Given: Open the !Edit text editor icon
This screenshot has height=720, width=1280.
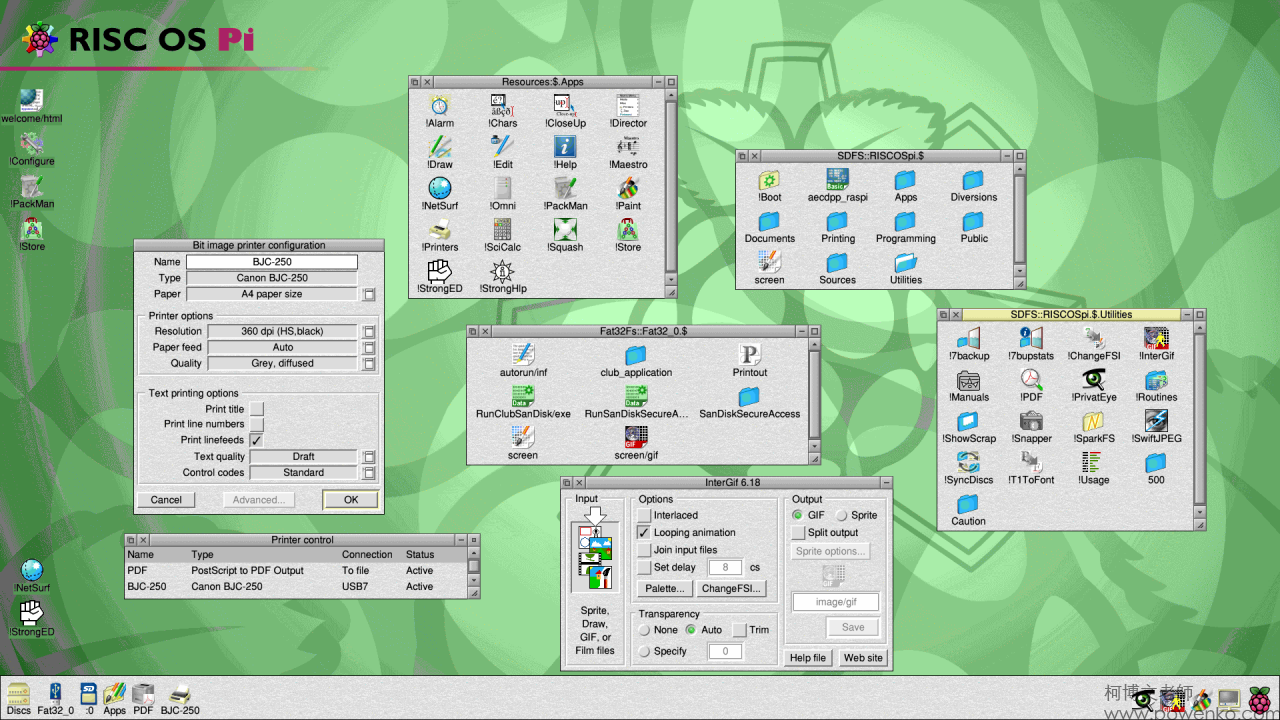Looking at the screenshot, I should 503,151.
